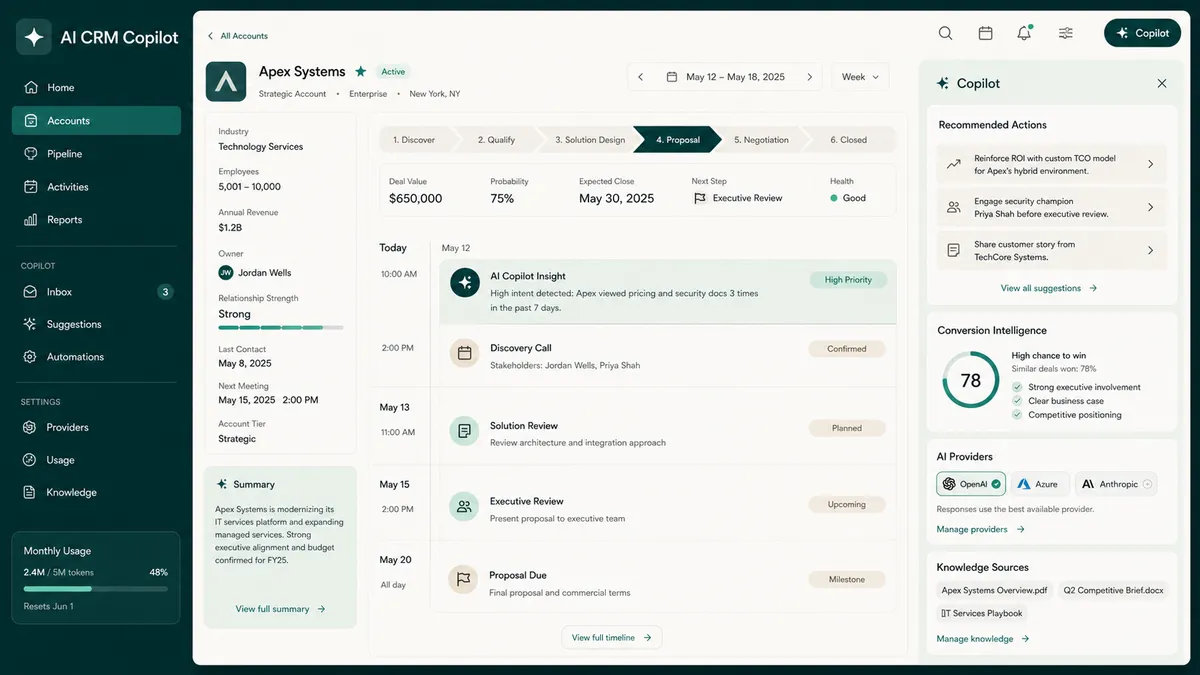Open Activities in sidebar

(x=96, y=186)
